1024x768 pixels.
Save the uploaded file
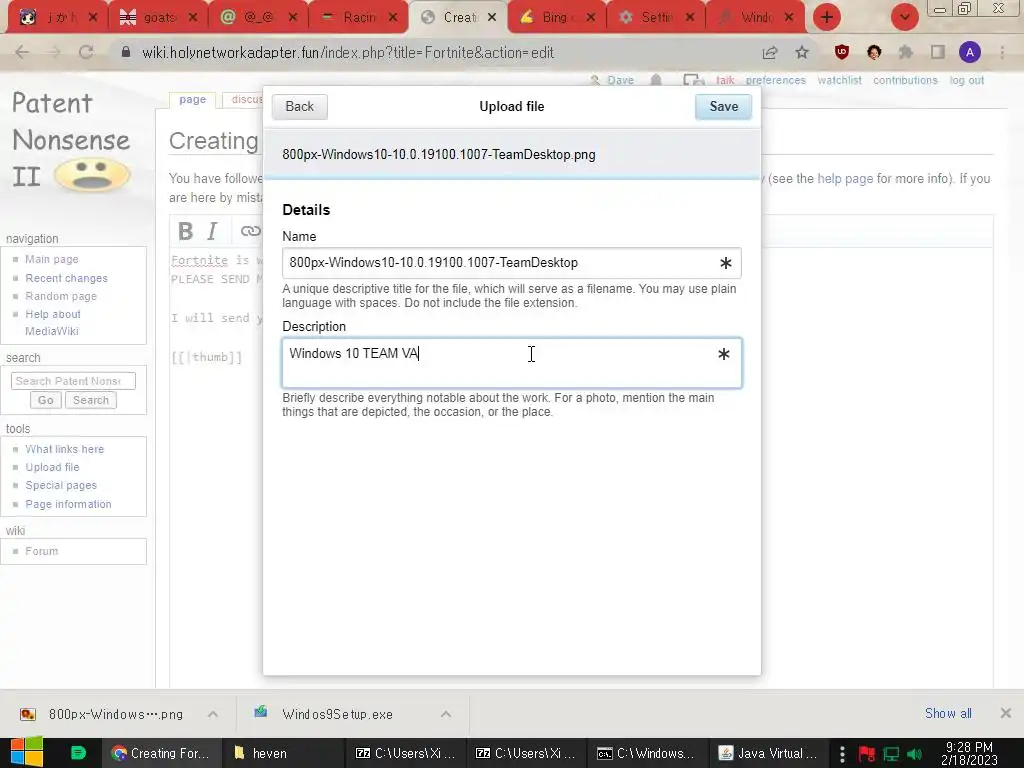click(x=724, y=106)
